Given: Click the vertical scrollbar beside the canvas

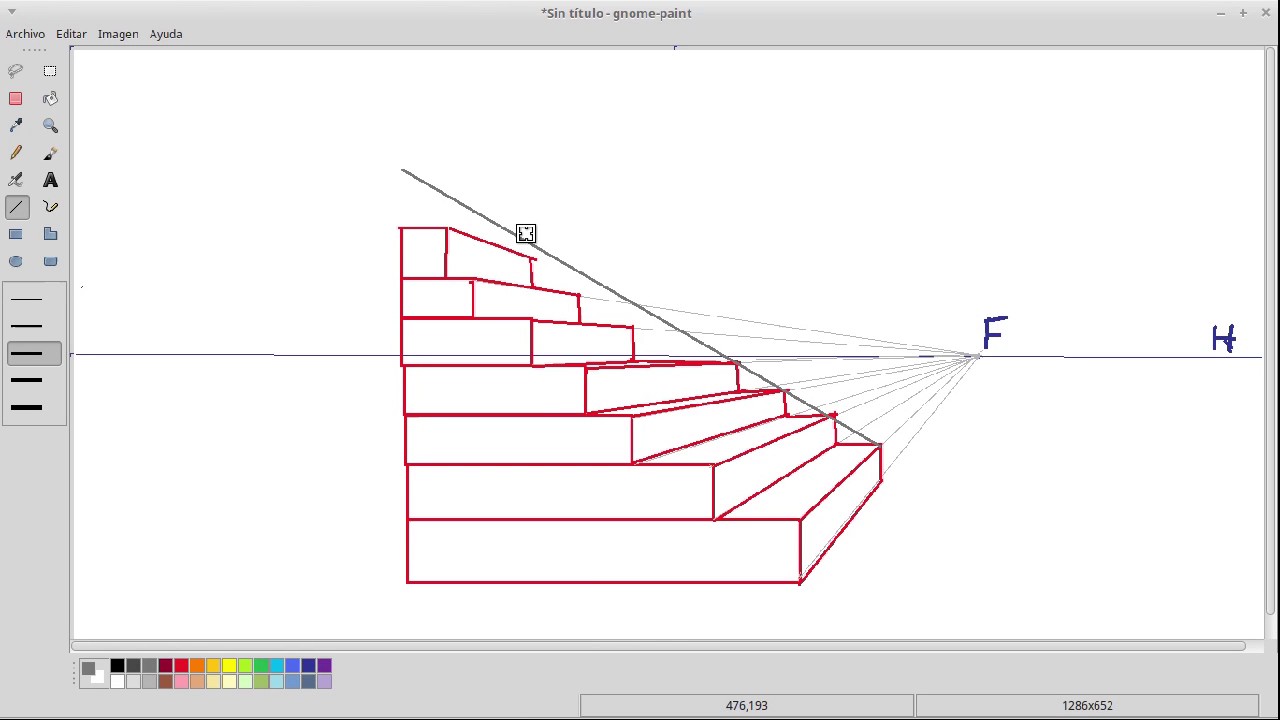Looking at the screenshot, I should (x=1272, y=331).
